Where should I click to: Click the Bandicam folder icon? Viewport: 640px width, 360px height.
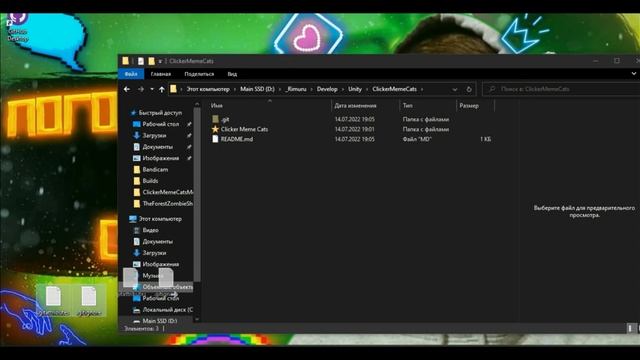[137, 169]
